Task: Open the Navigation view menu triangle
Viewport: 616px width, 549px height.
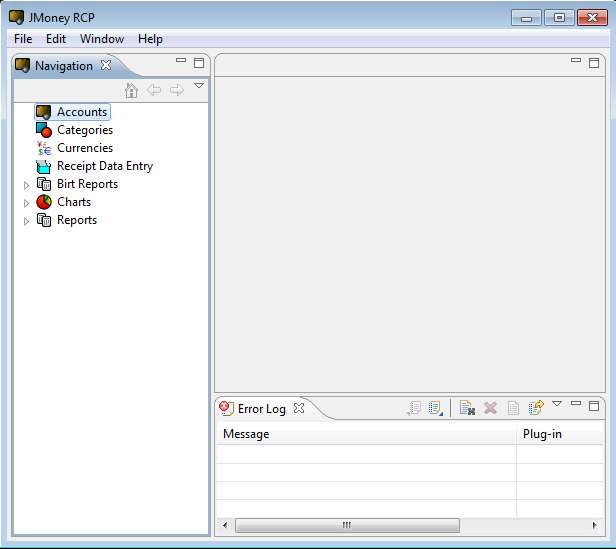Action: [x=199, y=85]
